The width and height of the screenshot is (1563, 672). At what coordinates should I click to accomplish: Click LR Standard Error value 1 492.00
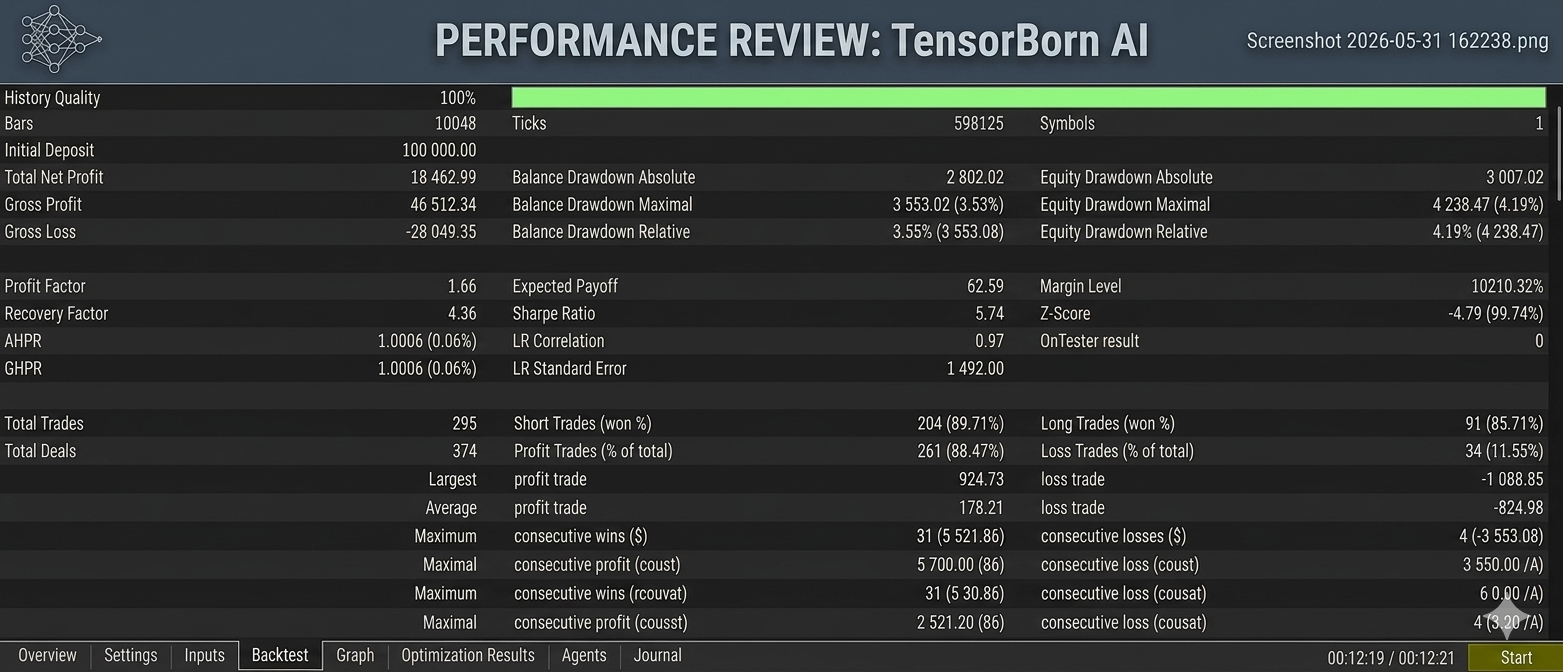point(975,368)
